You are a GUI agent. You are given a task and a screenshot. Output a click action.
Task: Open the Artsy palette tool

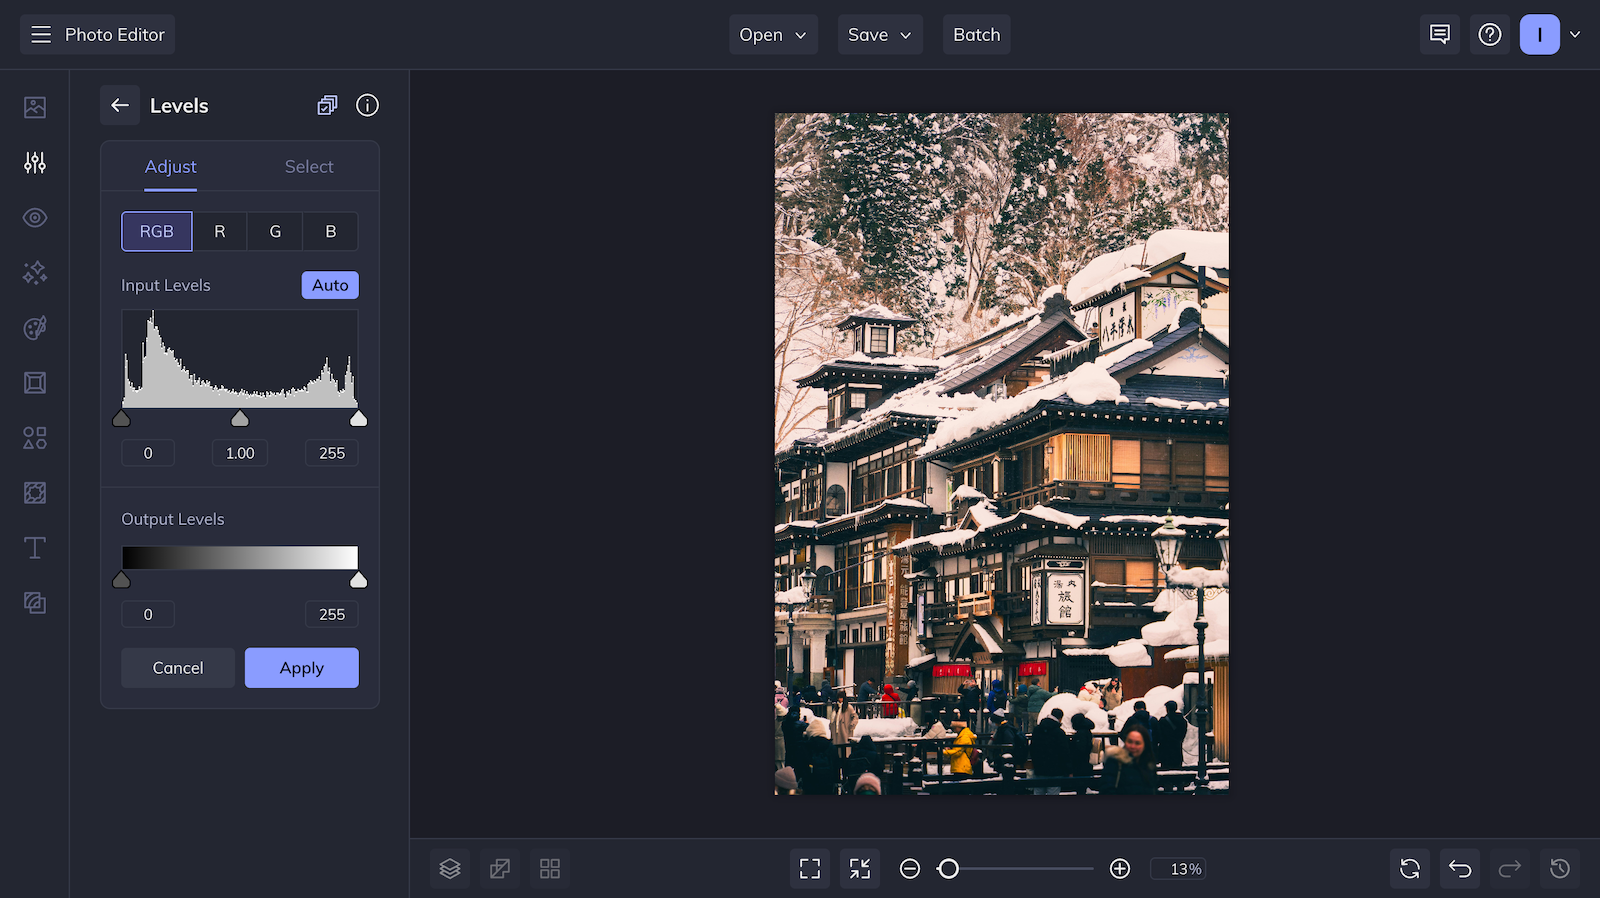[x=35, y=327]
